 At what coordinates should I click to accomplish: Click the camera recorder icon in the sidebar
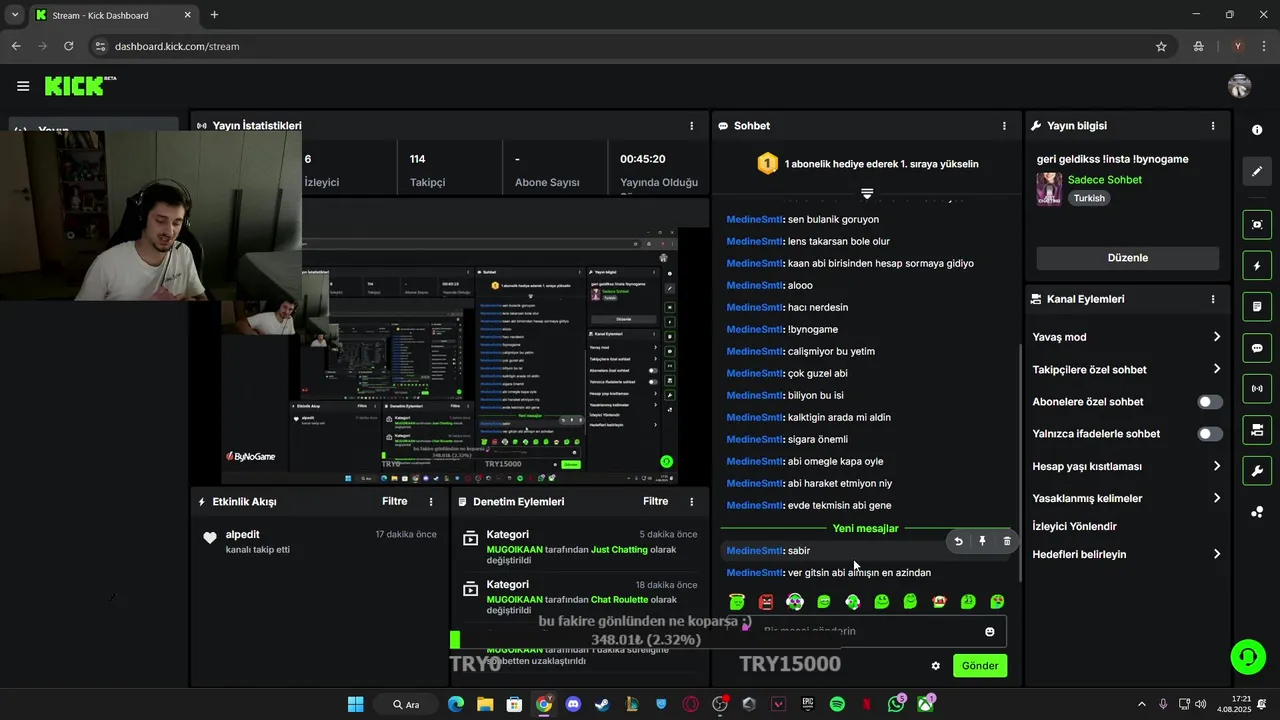(x=1257, y=430)
